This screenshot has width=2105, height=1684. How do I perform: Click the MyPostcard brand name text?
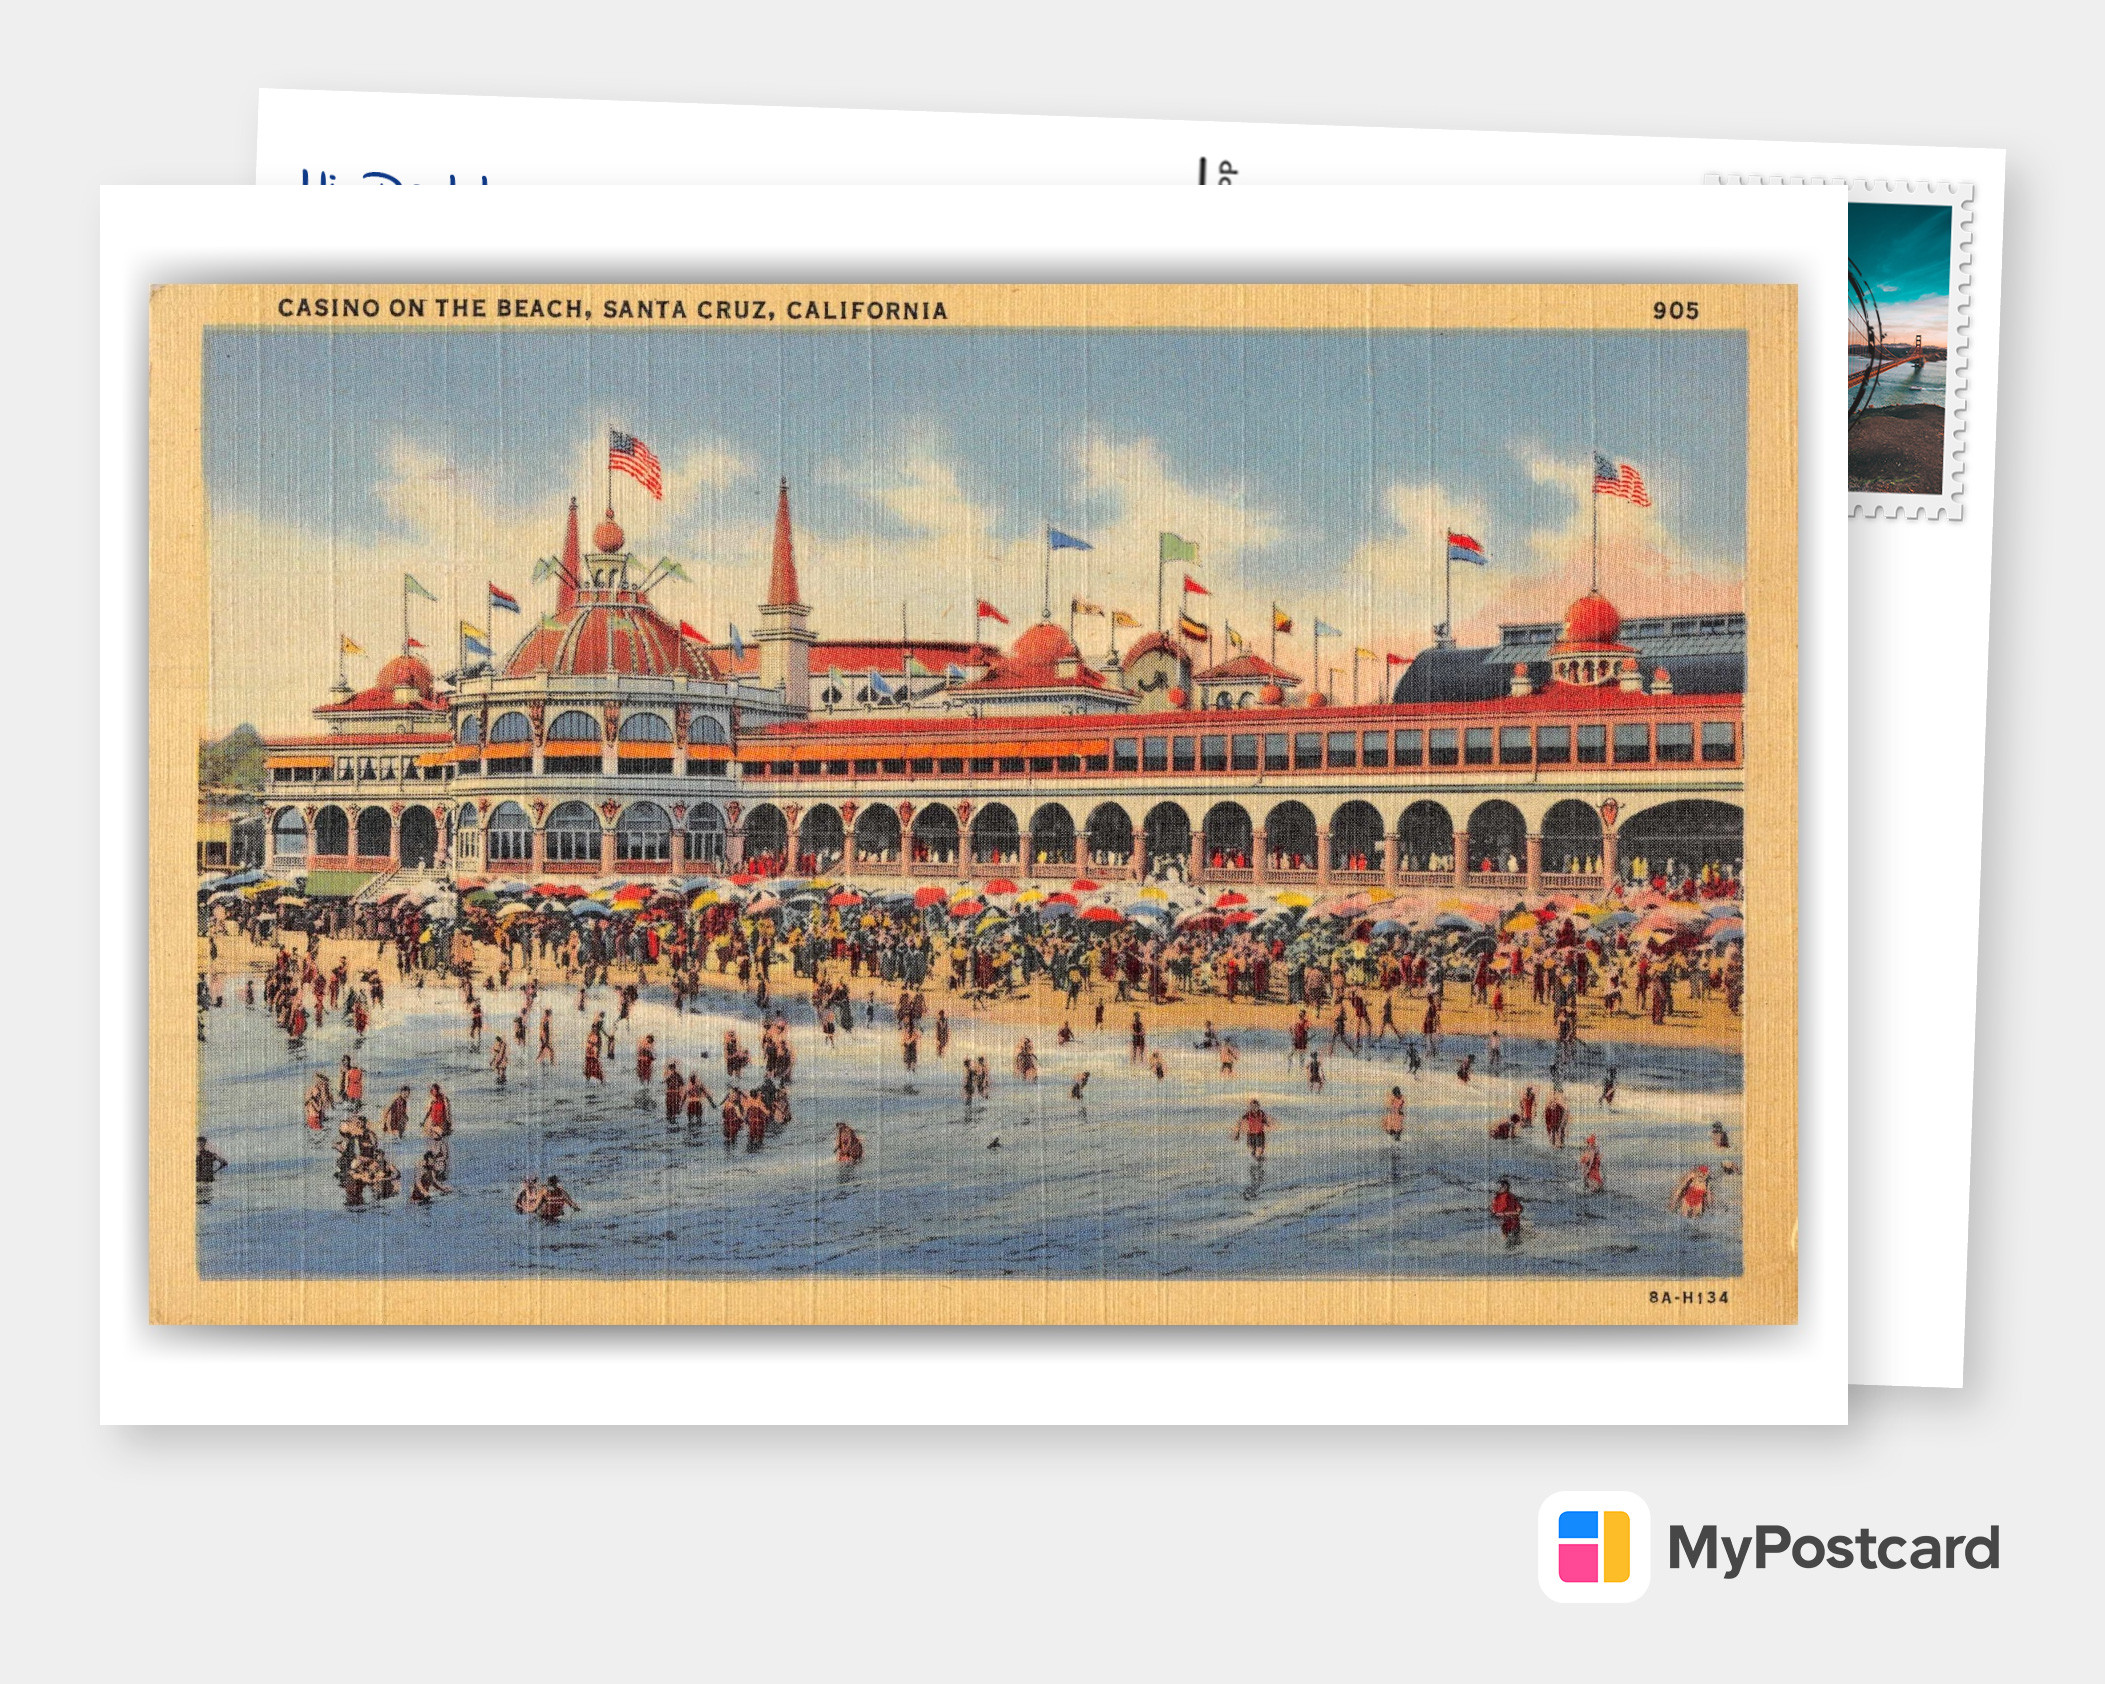pyautogui.click(x=1833, y=1549)
